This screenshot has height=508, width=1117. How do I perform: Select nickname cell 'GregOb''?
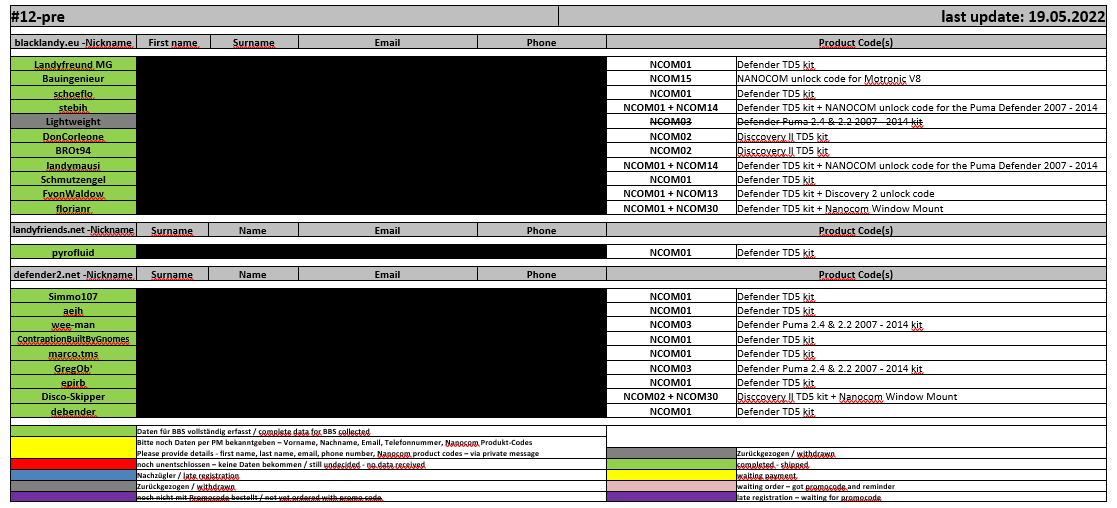pos(73,368)
